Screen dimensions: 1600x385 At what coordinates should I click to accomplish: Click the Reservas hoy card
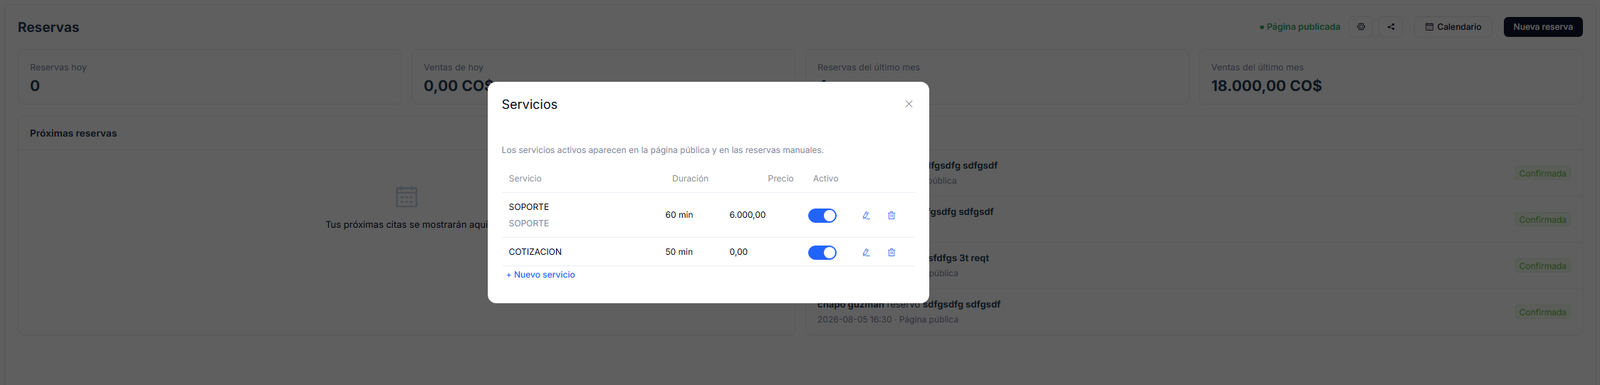pos(209,78)
